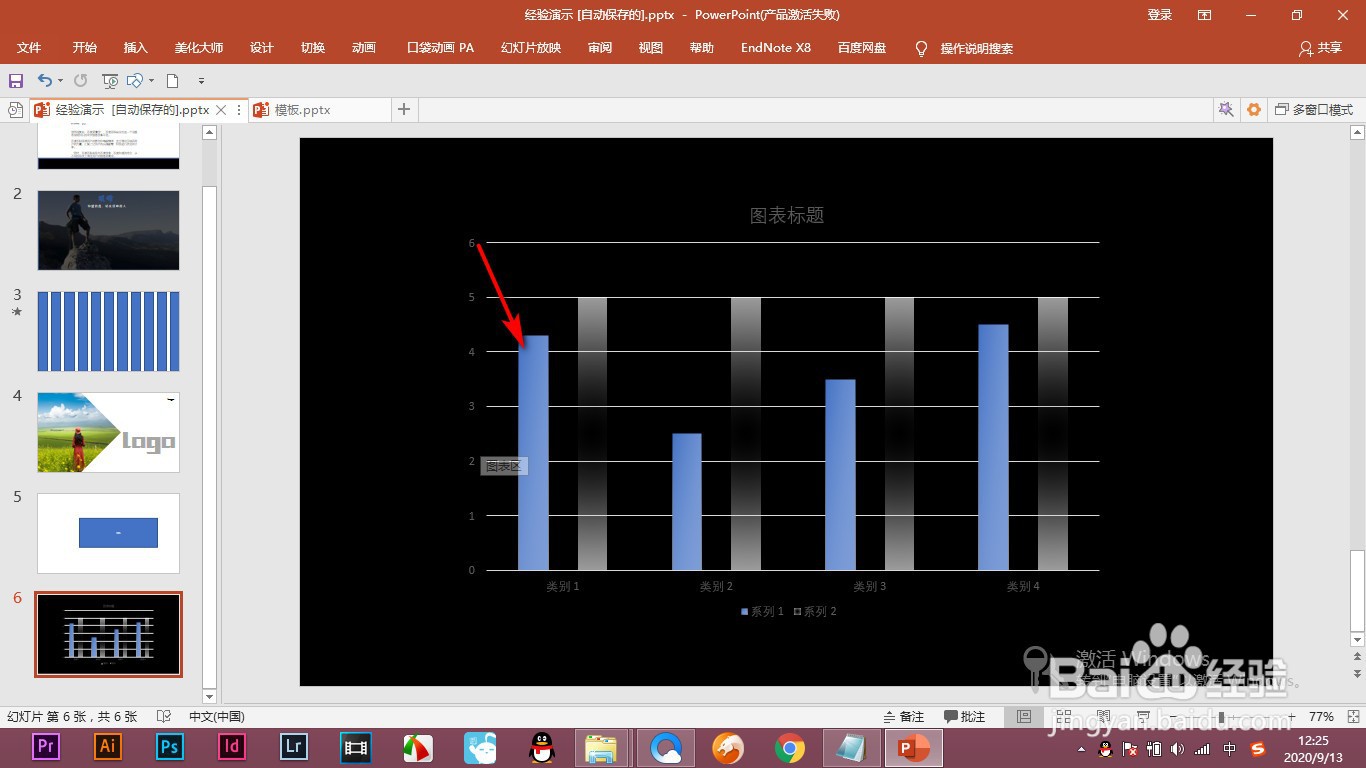Screen dimensions: 1366x768
Task: Select slide 3 blue bars thumbnail
Action: click(108, 331)
